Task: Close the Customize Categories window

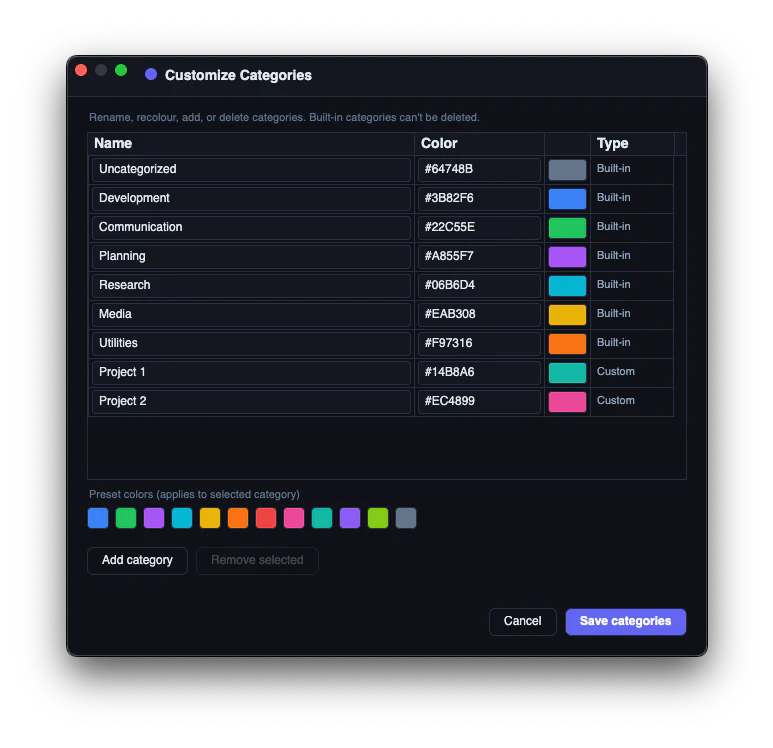Action: [x=81, y=71]
